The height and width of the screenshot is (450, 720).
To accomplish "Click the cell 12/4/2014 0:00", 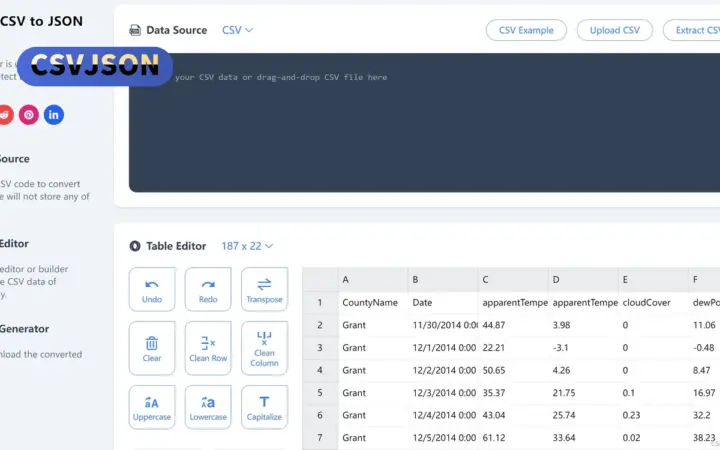I will tap(443, 415).
